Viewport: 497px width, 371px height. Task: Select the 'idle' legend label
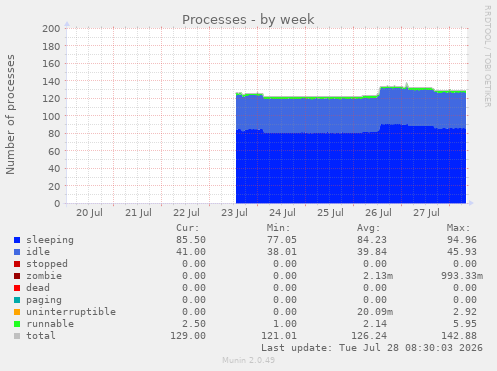point(38,252)
